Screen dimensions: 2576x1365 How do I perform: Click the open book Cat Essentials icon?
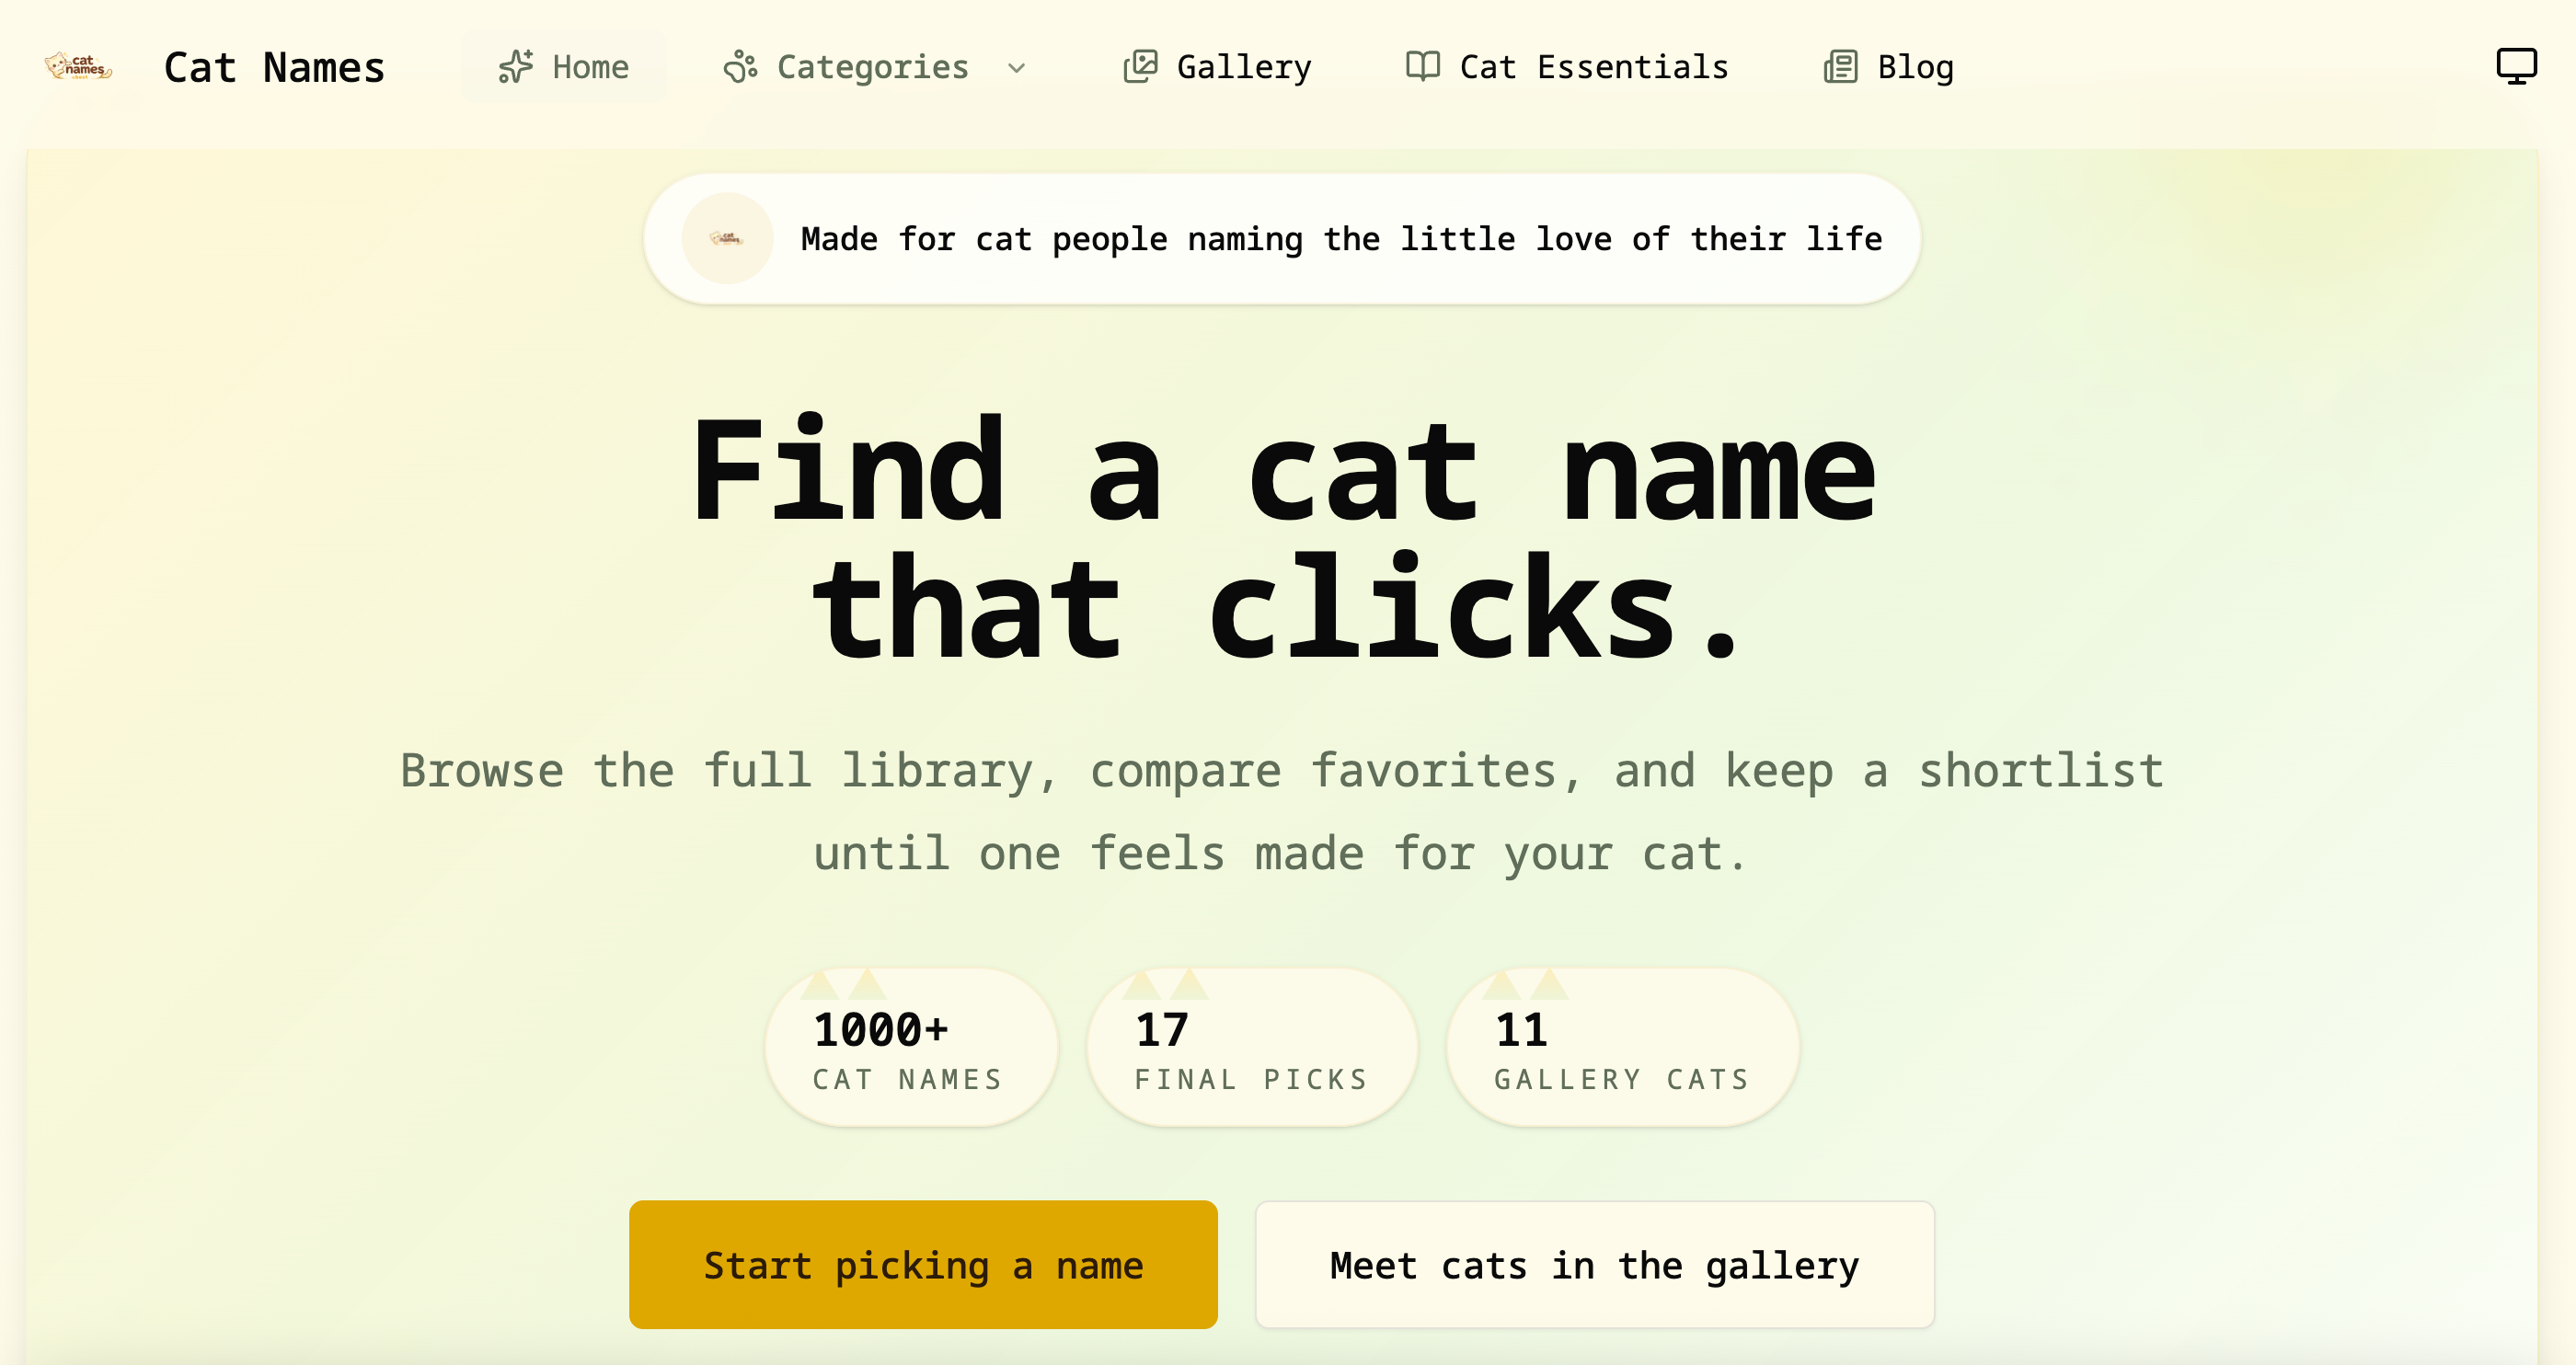click(x=1422, y=67)
